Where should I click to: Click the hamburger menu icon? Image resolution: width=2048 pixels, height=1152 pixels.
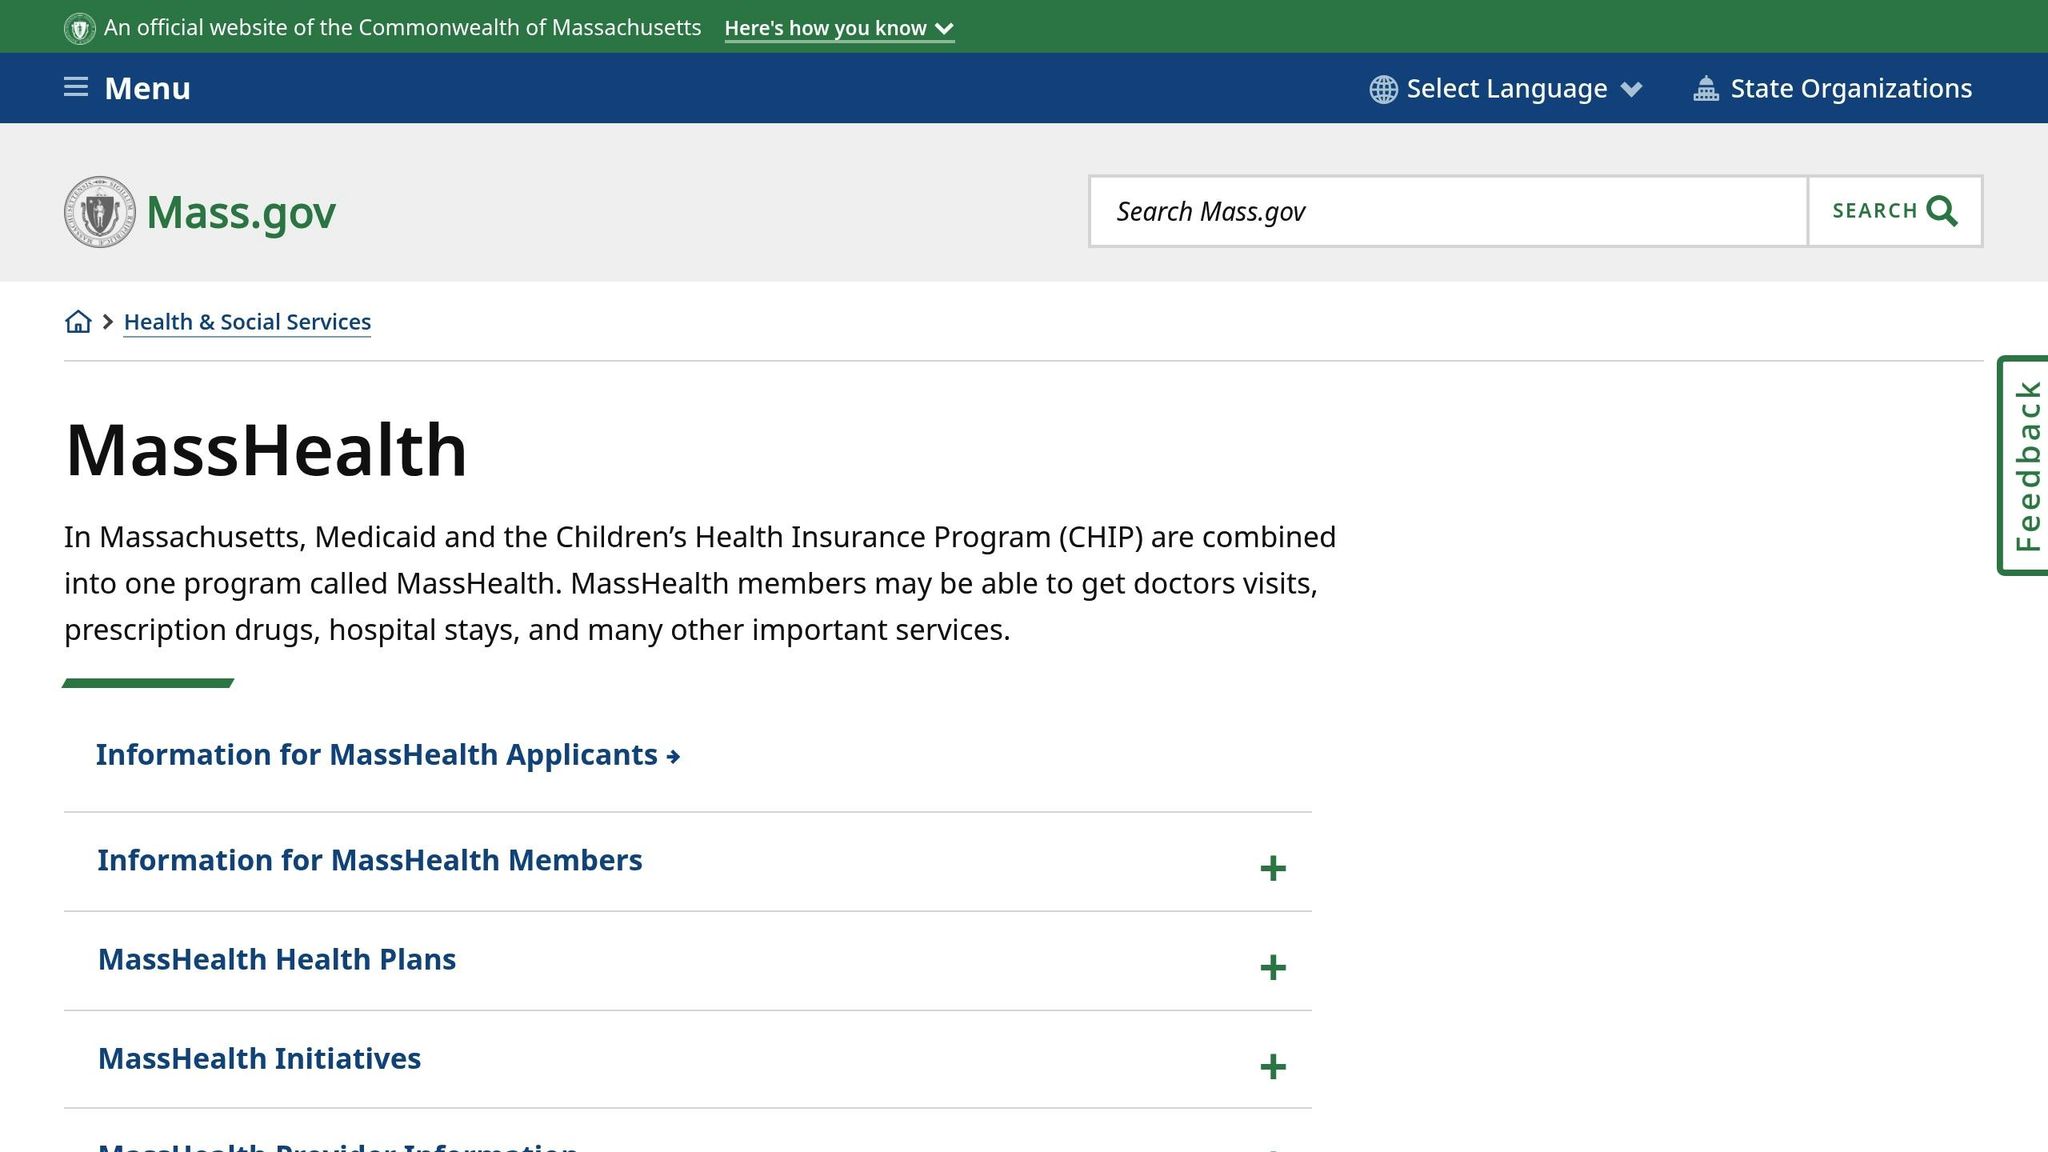coord(75,87)
